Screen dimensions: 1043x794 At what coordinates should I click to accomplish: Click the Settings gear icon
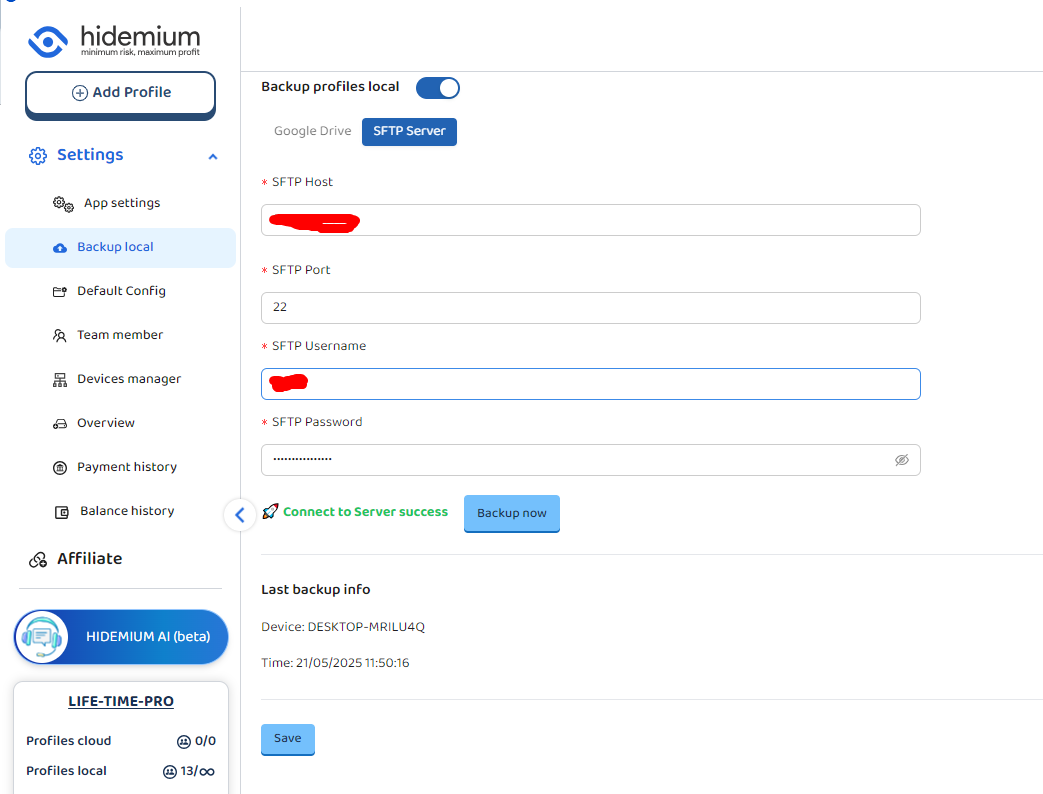[38, 156]
